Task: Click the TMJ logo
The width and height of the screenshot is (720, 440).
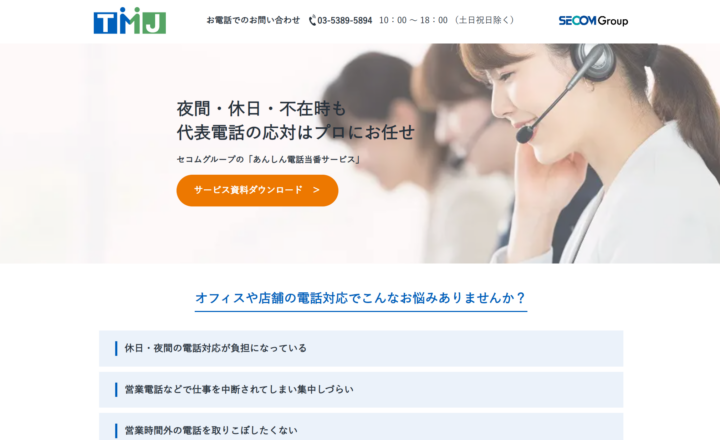Action: pyautogui.click(x=129, y=21)
